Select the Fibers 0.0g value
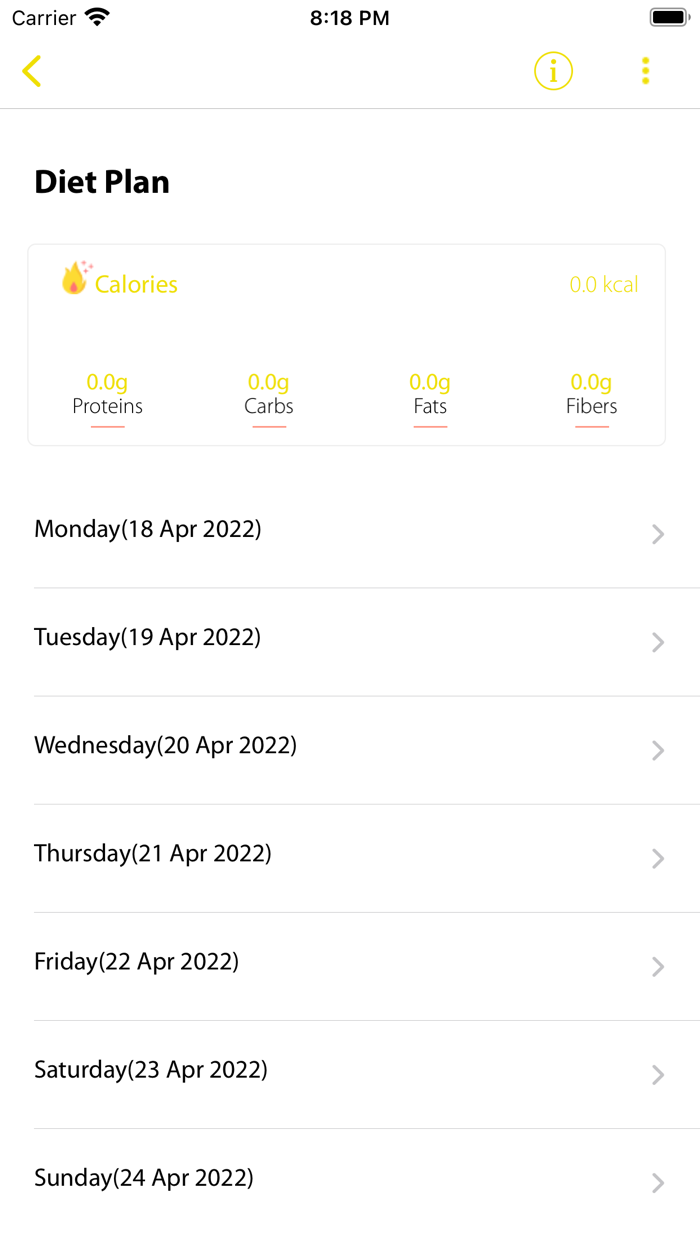700x1244 pixels. 591,381
